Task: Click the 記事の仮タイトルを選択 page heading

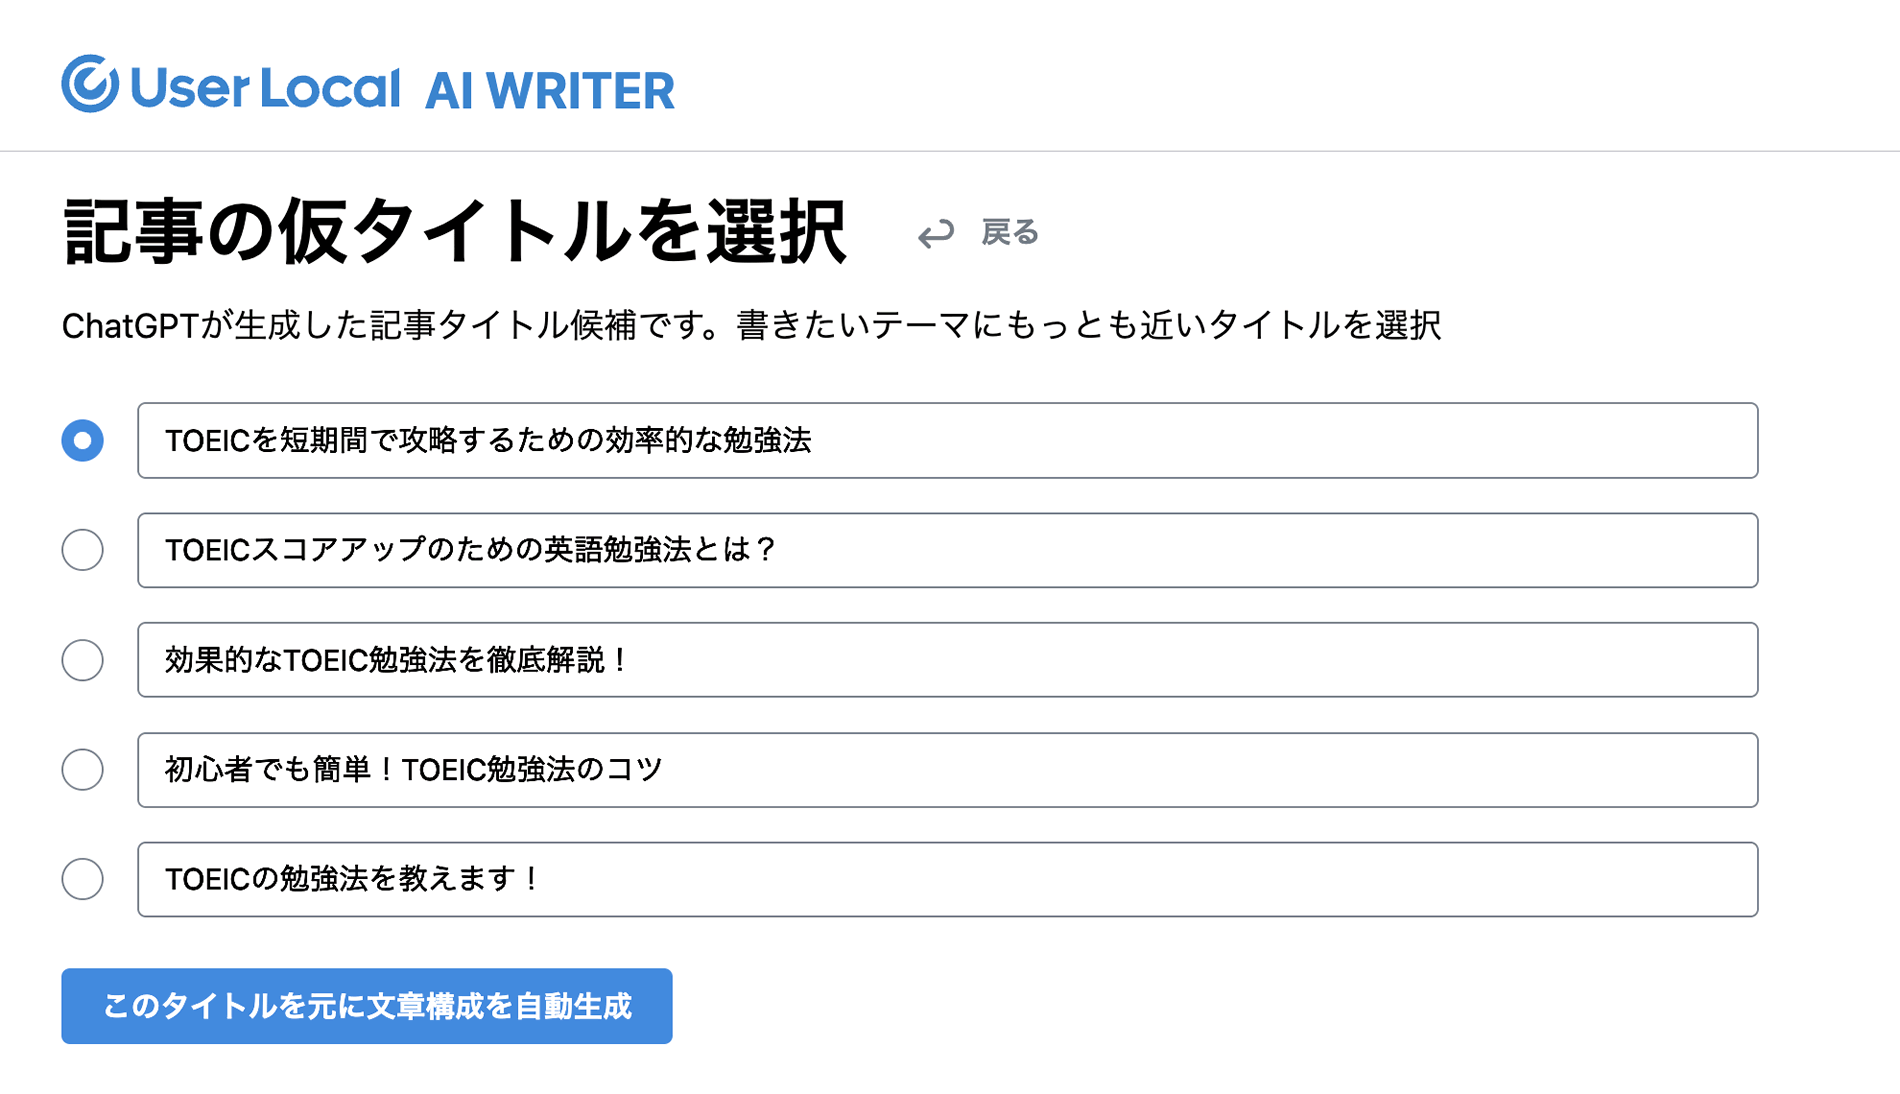Action: [455, 230]
